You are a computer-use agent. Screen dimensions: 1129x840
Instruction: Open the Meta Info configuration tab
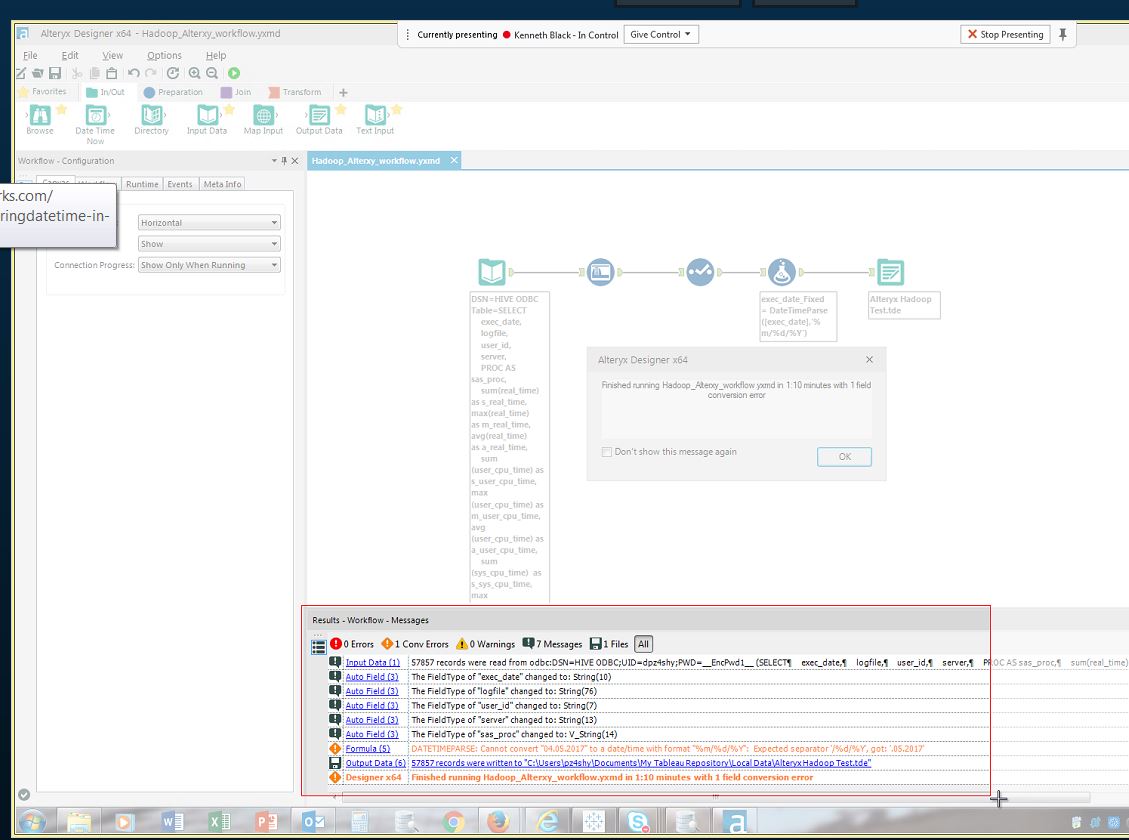222,184
